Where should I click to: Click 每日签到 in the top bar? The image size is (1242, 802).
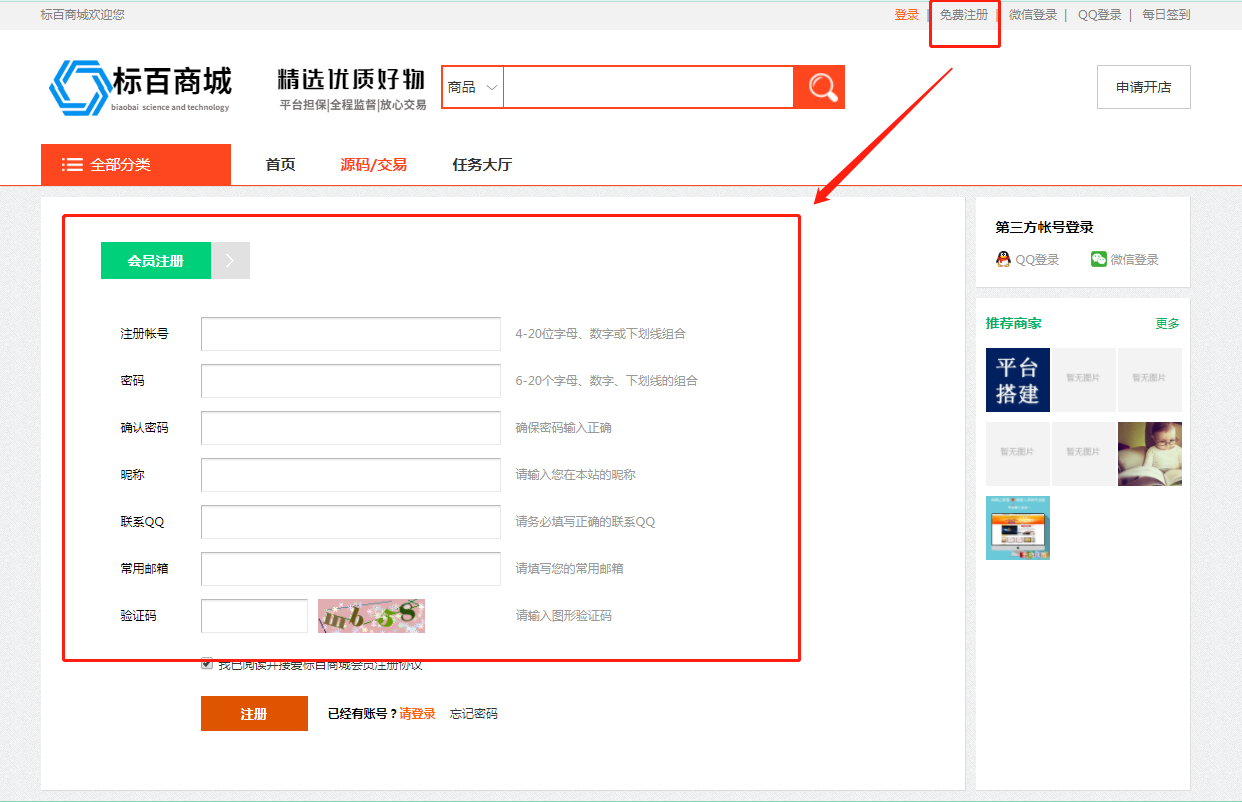click(x=1166, y=15)
